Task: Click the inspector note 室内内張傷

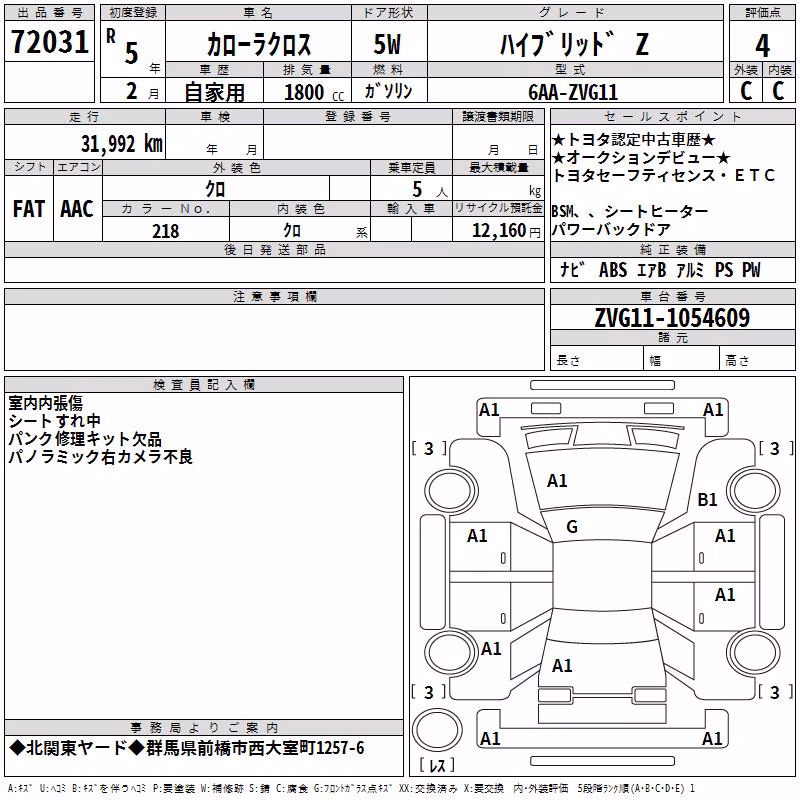Action: click(x=45, y=403)
